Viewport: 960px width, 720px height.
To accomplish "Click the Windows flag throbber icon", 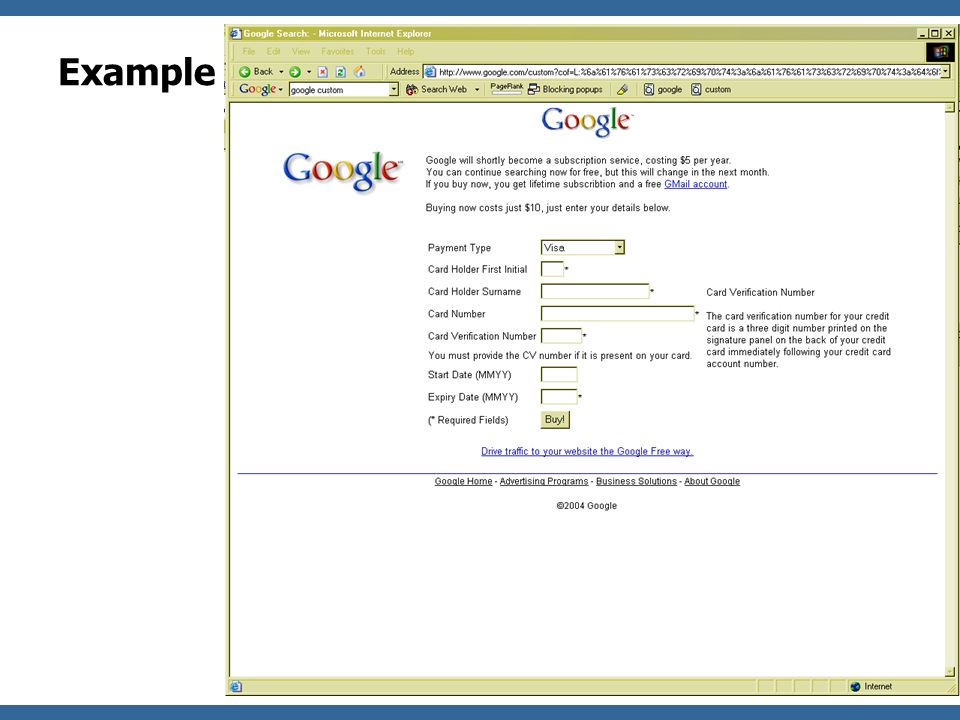I will (x=940, y=51).
